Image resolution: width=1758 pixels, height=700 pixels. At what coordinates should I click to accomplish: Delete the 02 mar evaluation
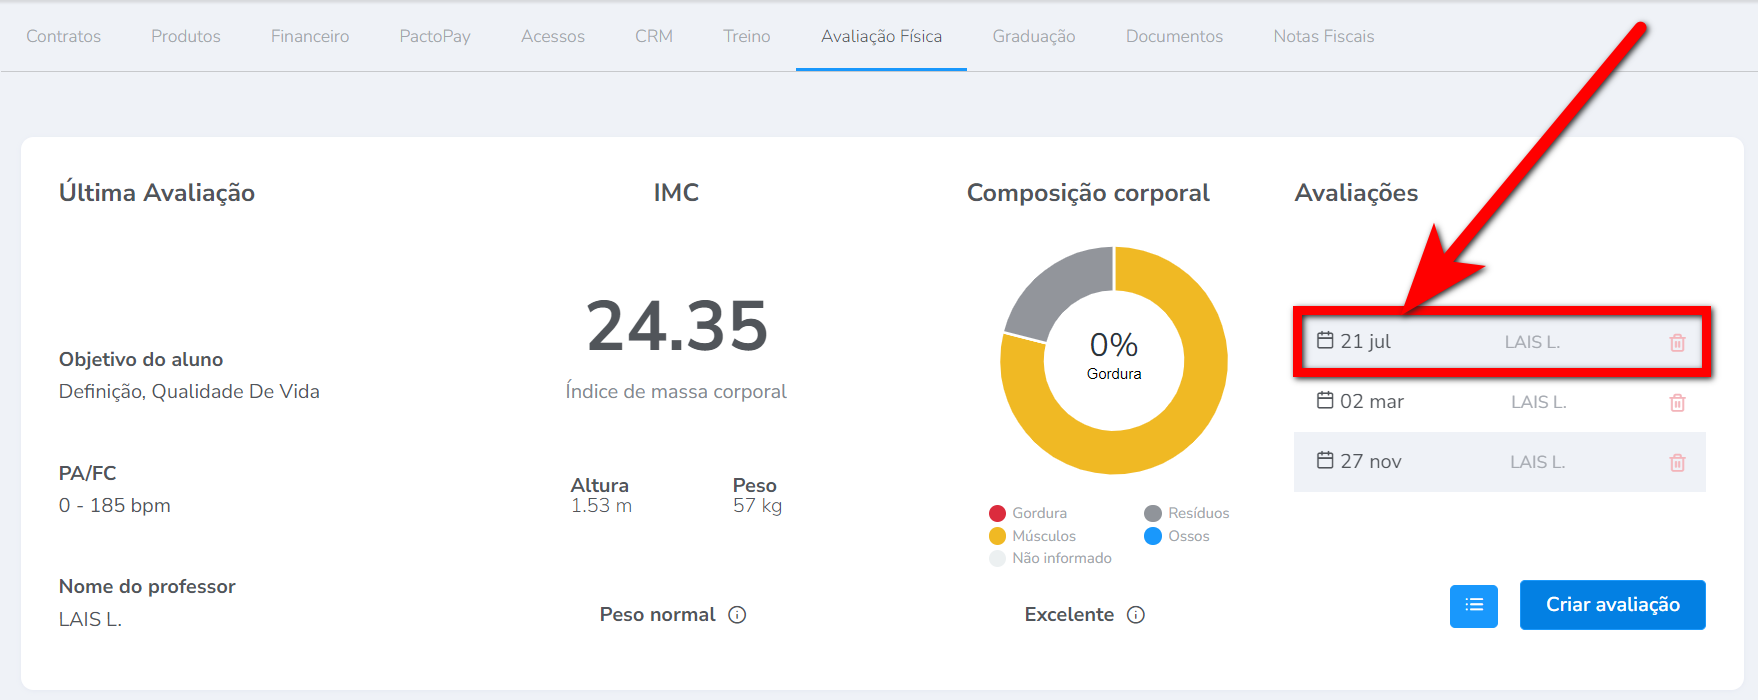click(x=1677, y=403)
